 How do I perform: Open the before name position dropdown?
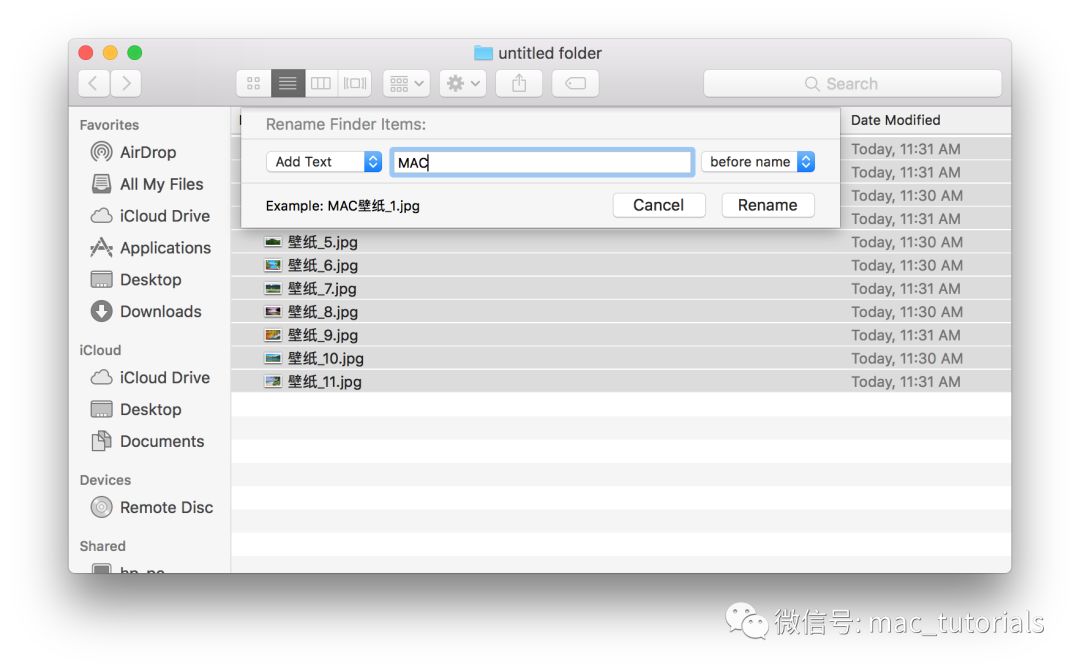tap(758, 162)
